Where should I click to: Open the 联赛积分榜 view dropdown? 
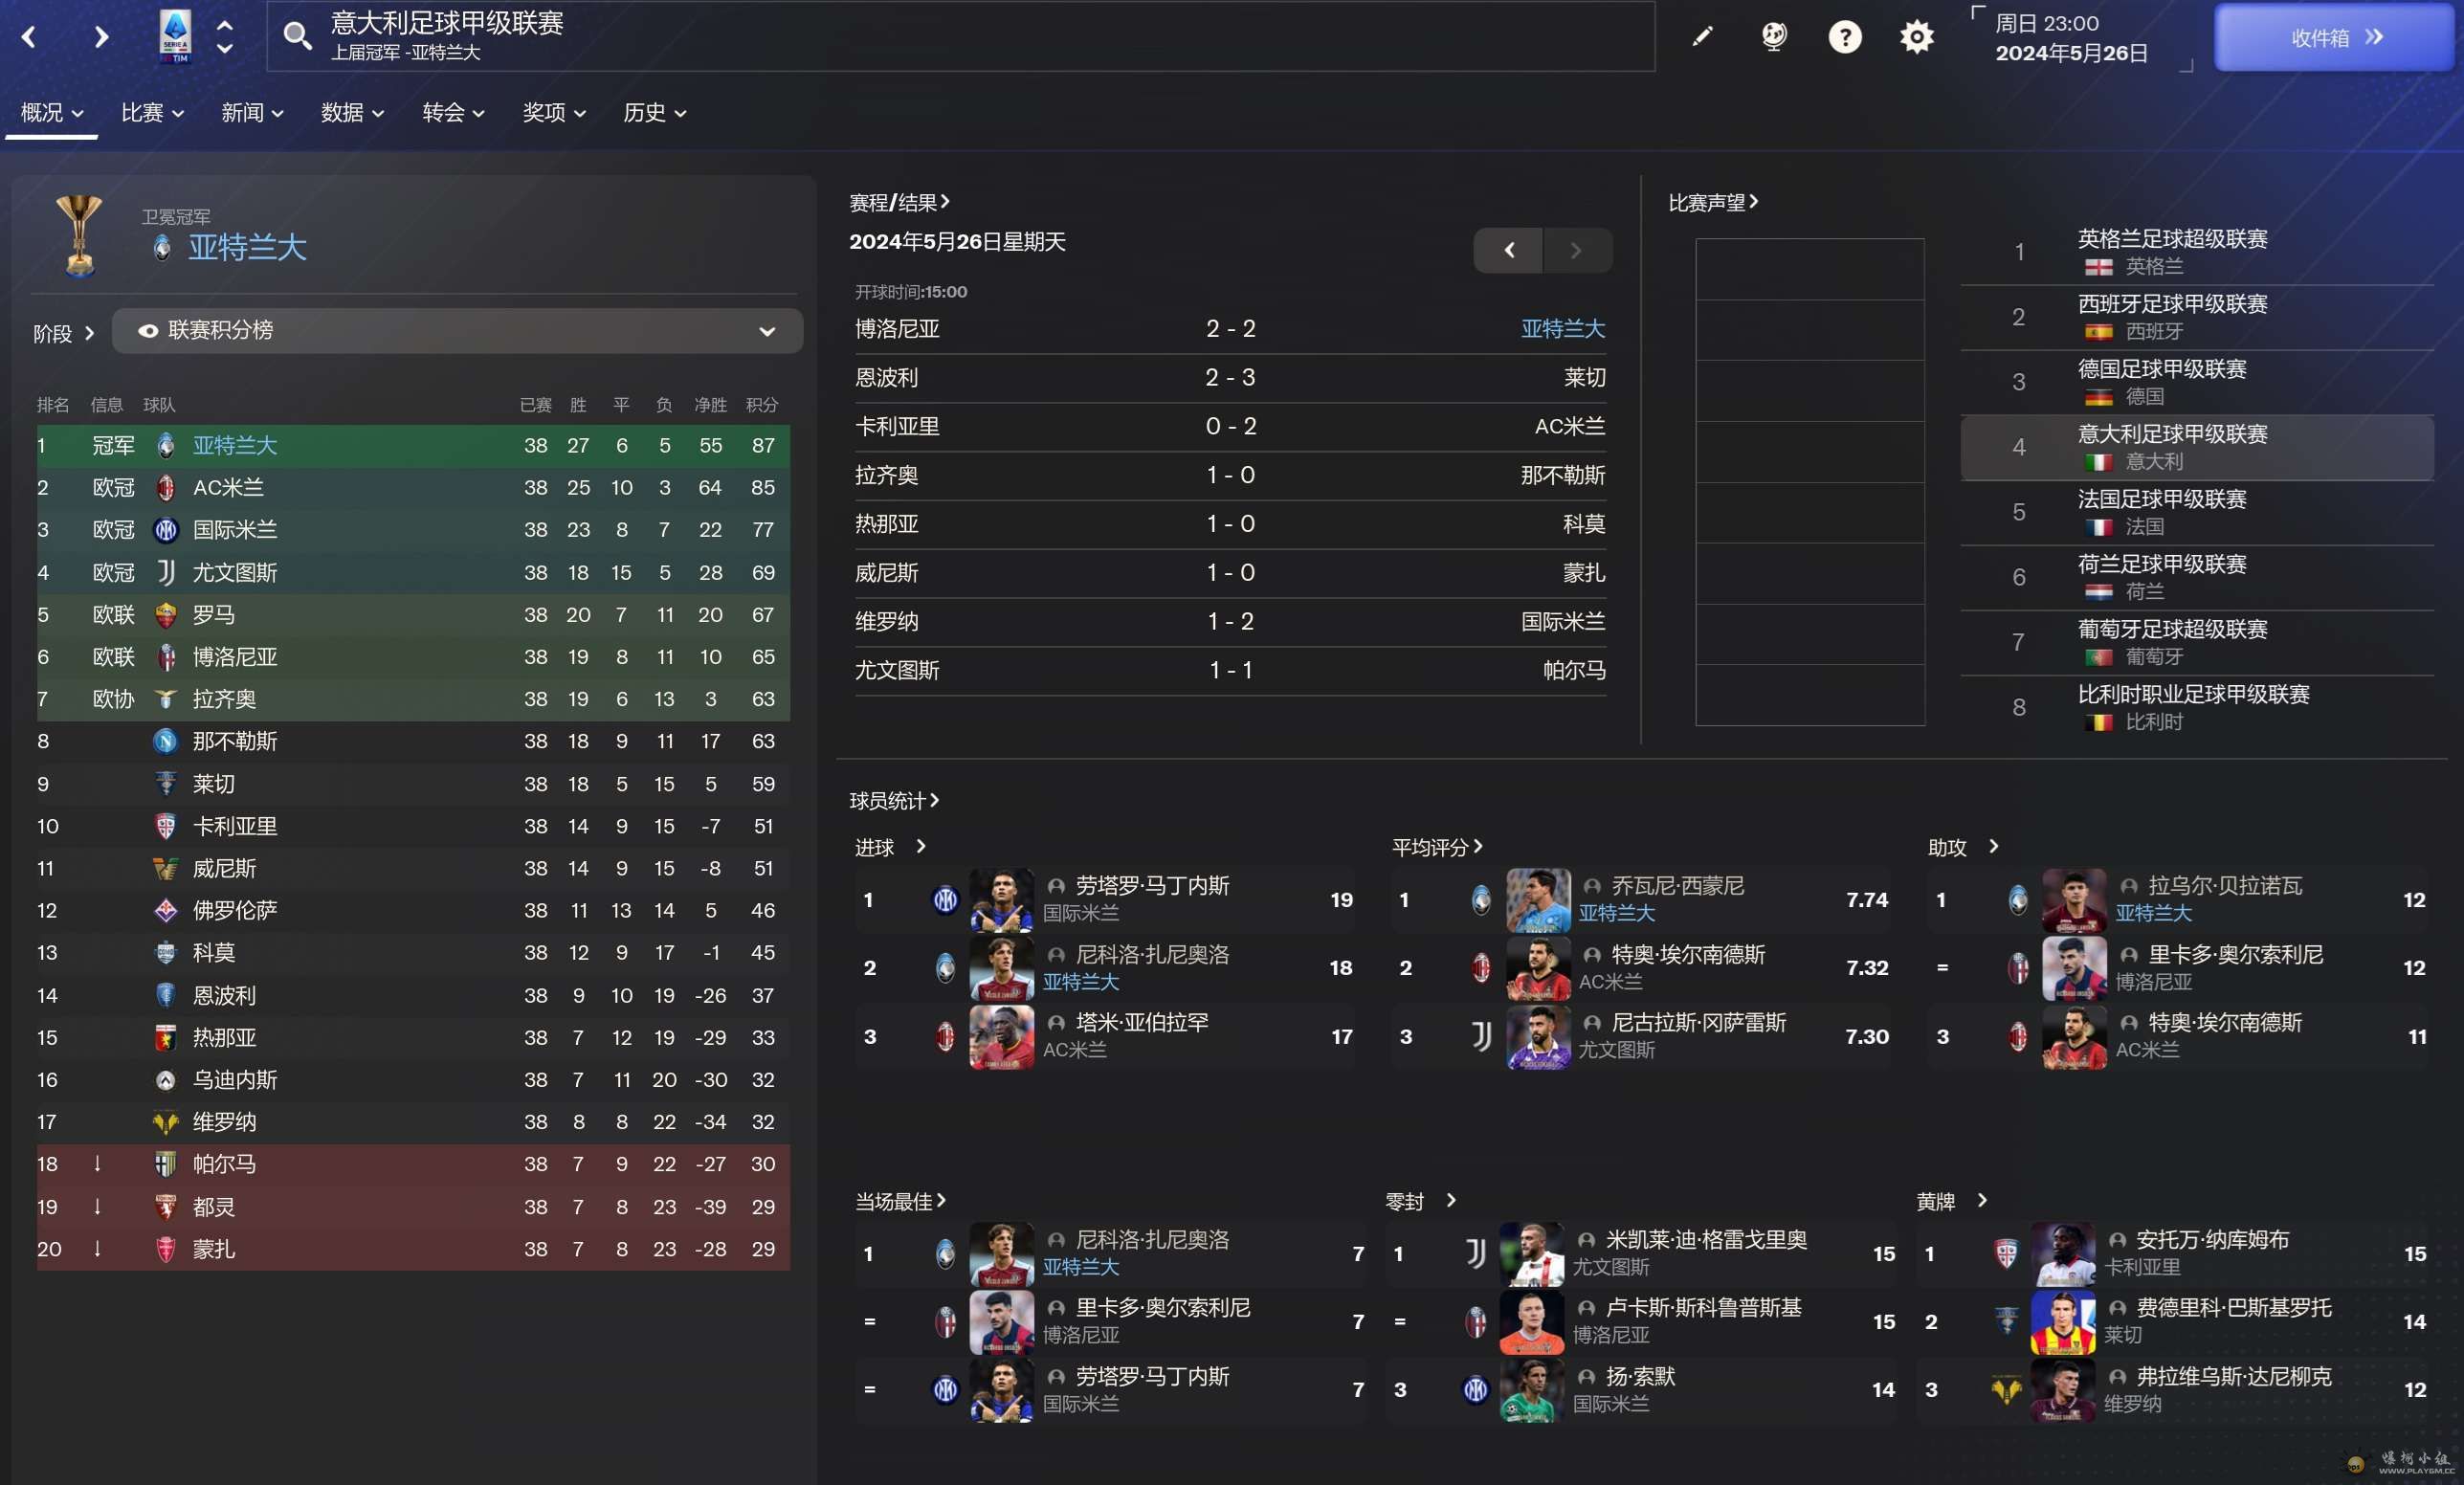click(457, 331)
